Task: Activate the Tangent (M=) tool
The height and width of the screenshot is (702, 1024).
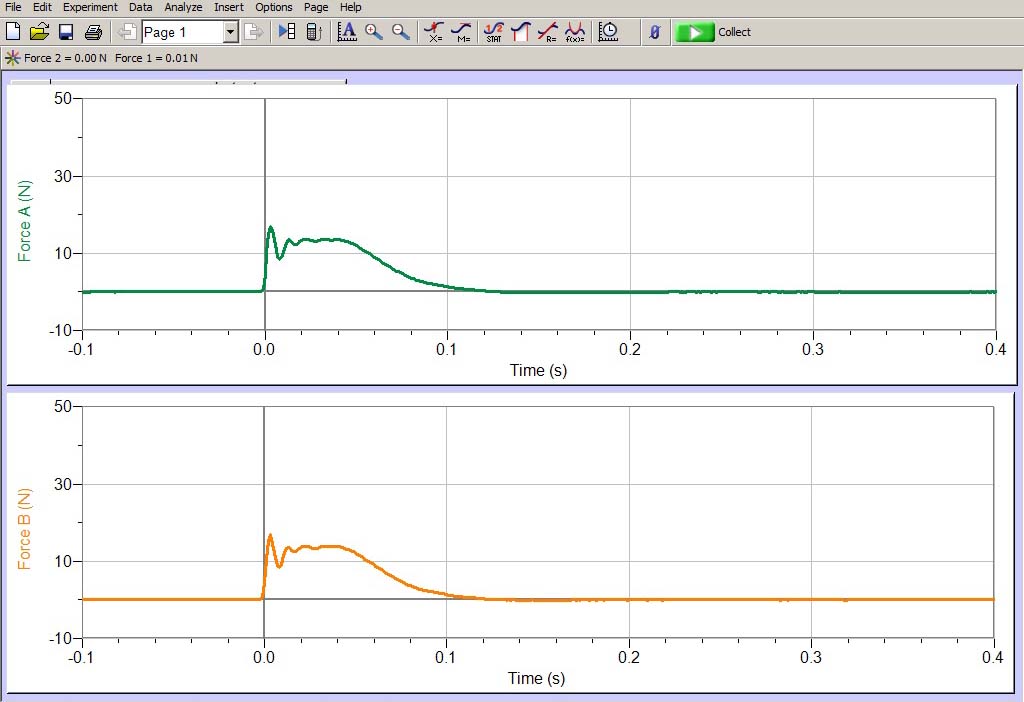Action: coord(461,32)
